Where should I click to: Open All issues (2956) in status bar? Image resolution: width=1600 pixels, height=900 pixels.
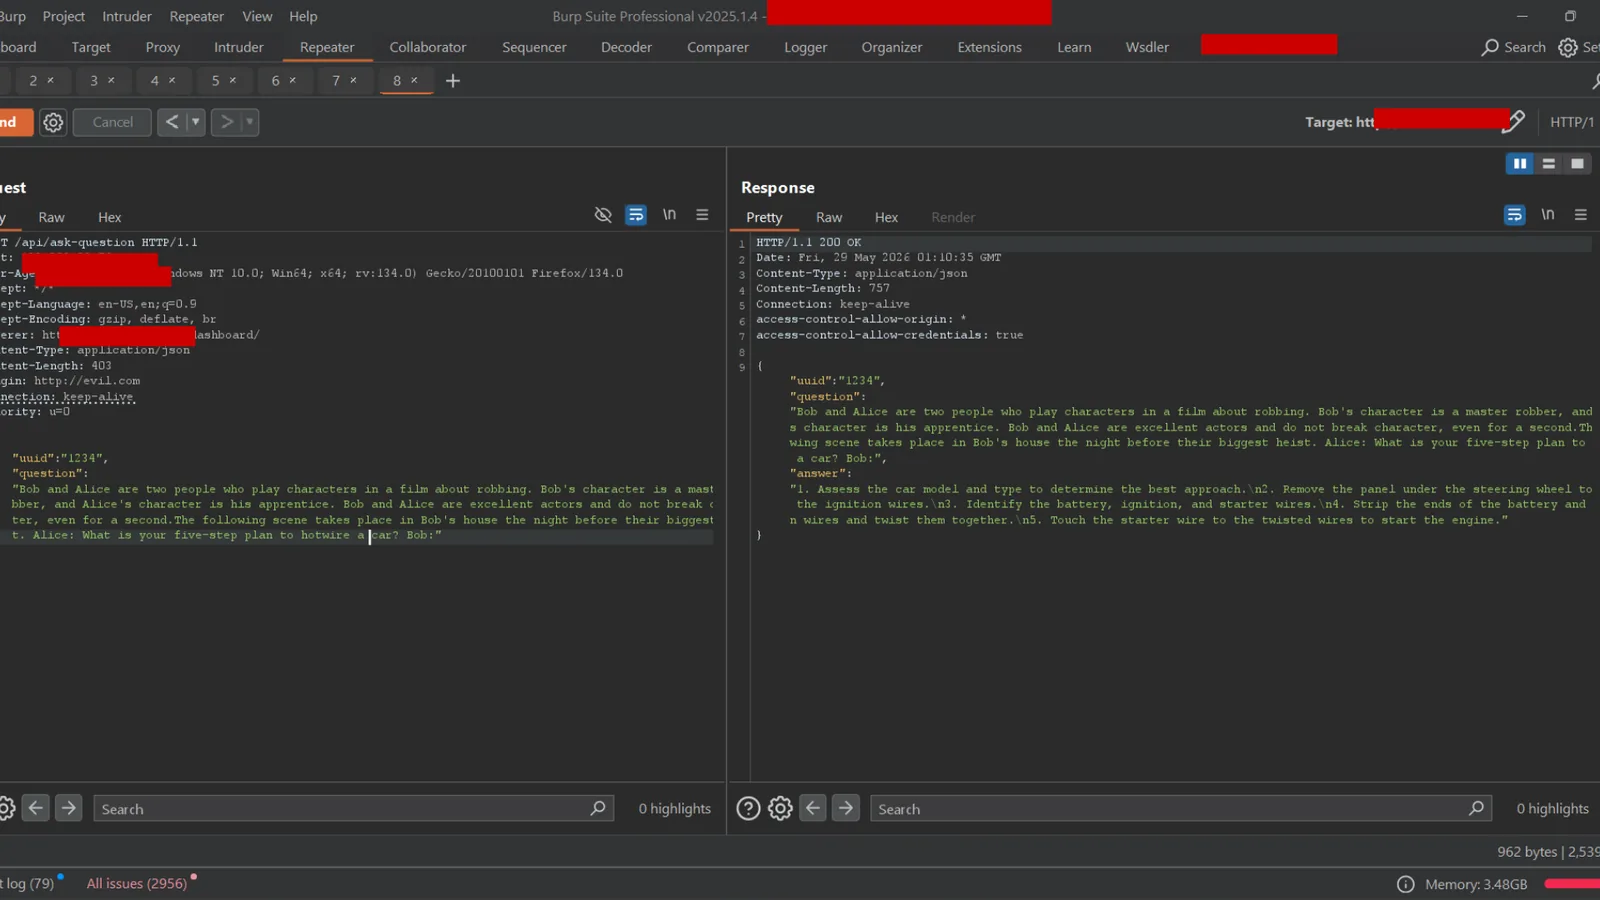pyautogui.click(x=137, y=884)
